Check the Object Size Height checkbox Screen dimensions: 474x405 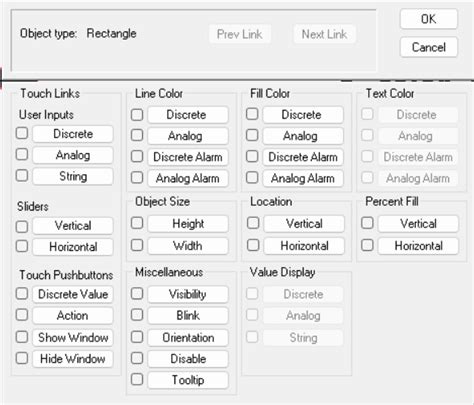click(137, 223)
